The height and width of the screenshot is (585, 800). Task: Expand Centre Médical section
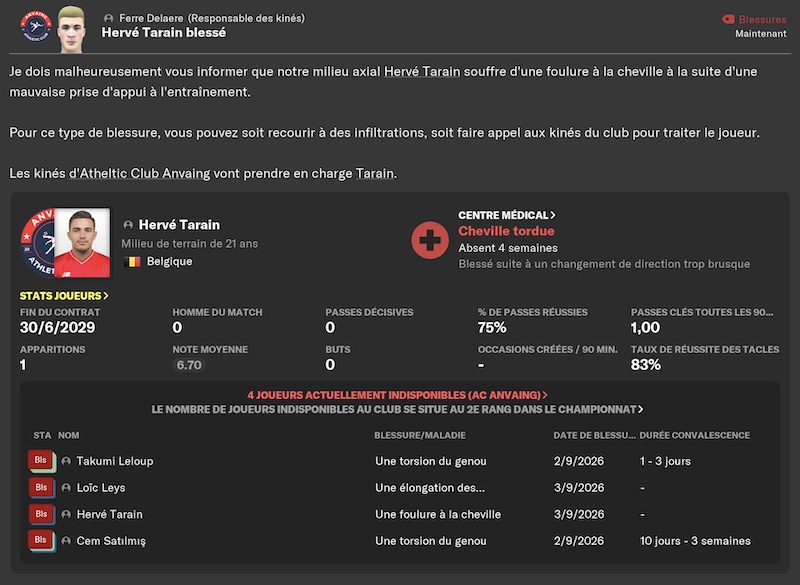point(507,215)
